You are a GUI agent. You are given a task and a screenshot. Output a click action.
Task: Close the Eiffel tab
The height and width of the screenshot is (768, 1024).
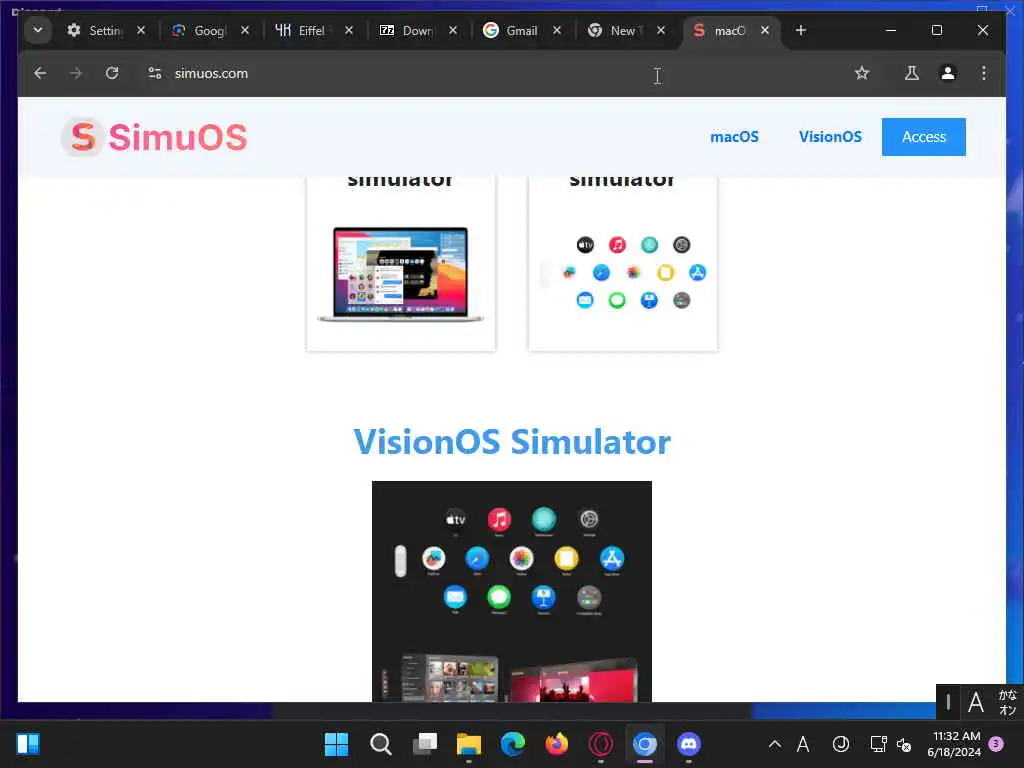click(349, 30)
